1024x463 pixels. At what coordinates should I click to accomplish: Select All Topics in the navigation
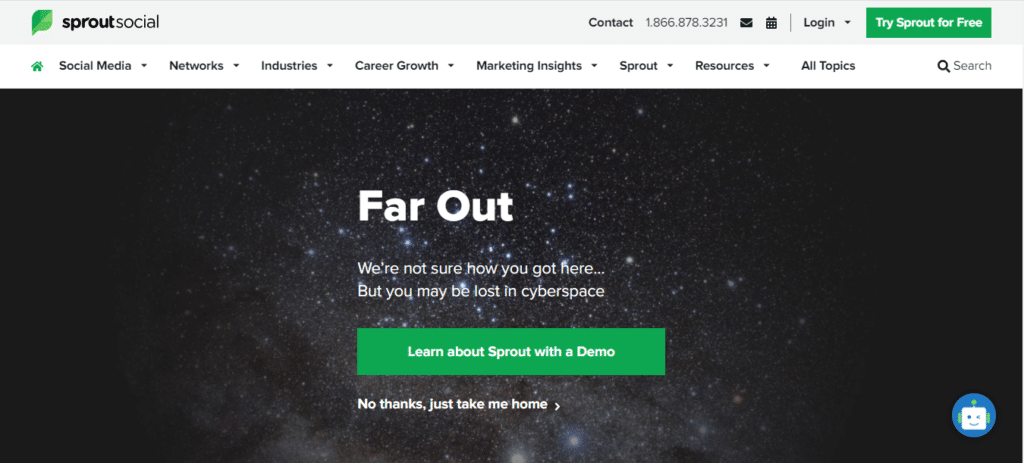pos(828,66)
